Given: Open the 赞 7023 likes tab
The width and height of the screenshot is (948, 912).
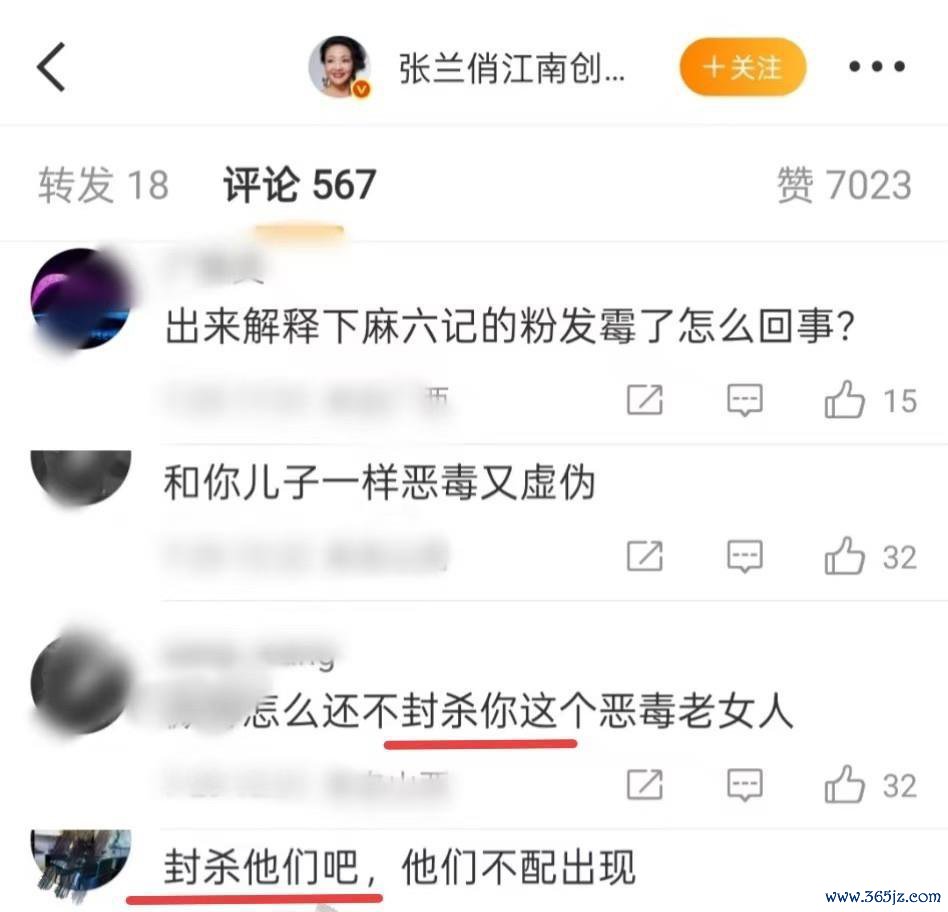Looking at the screenshot, I should coord(844,184).
